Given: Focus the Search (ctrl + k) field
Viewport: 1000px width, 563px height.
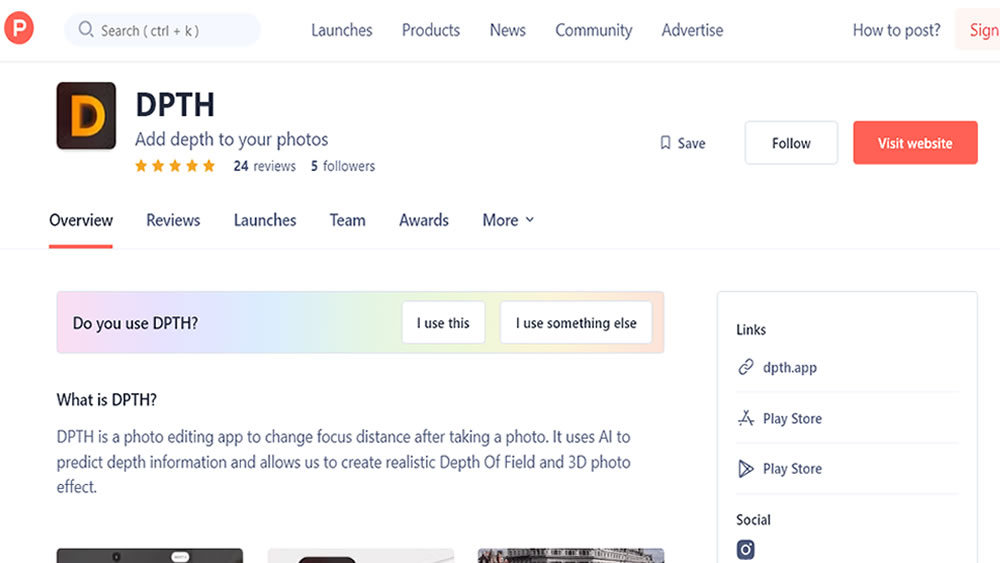Looking at the screenshot, I should tap(163, 30).
